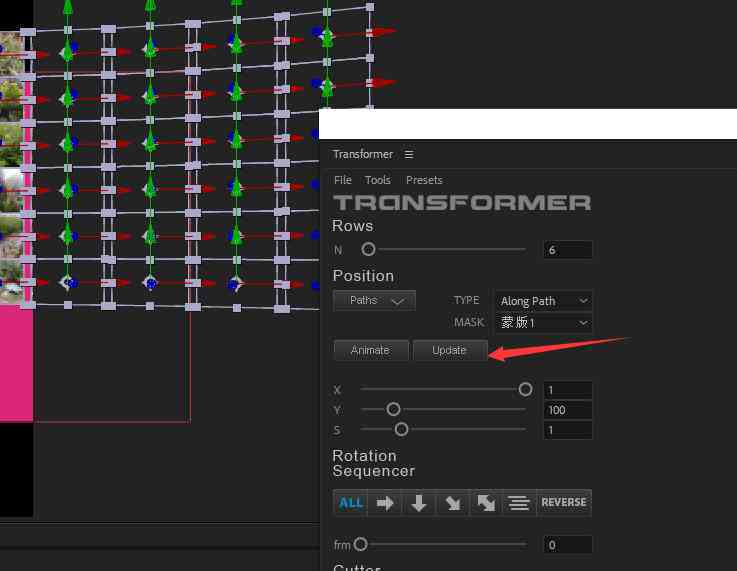Image resolution: width=737 pixels, height=571 pixels.
Task: Click the Y value field showing 100
Action: 568,410
